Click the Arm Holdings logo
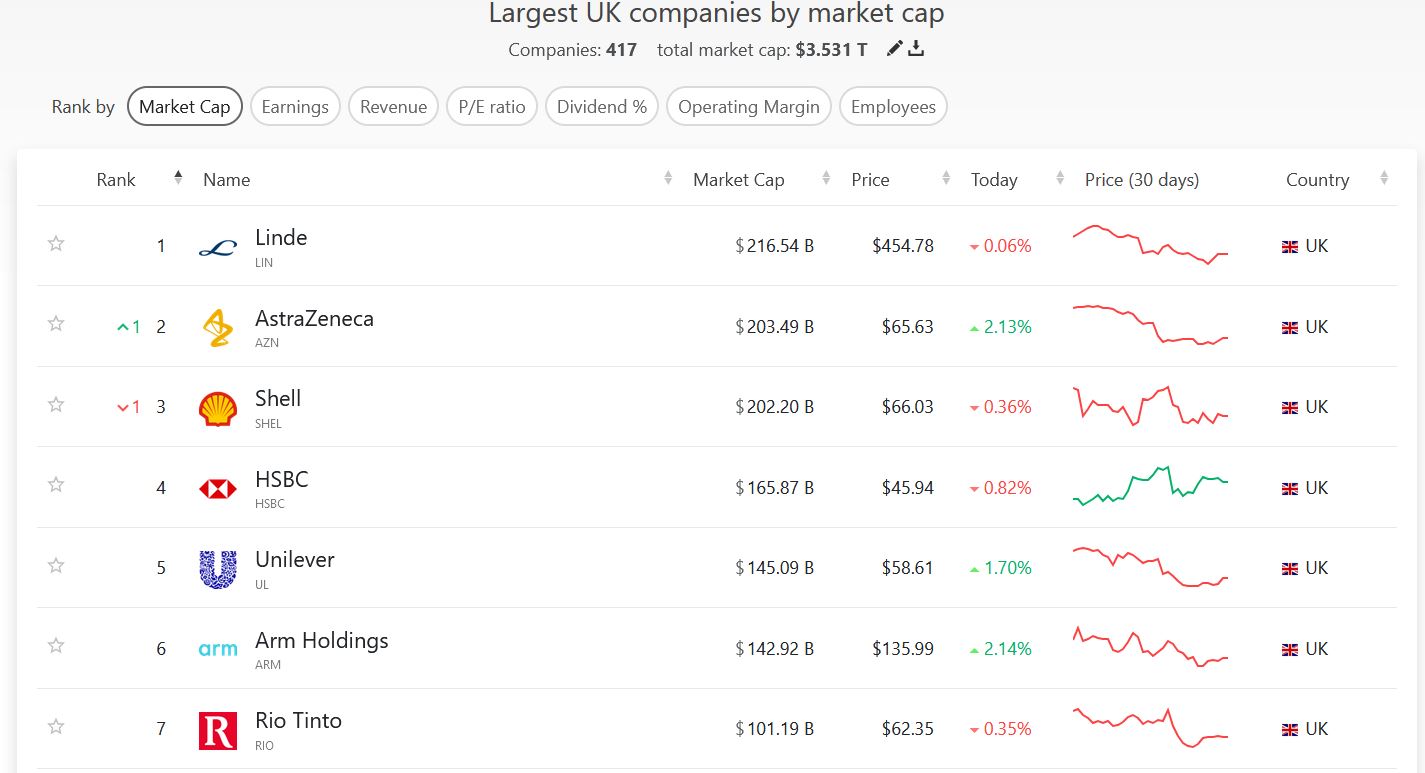The width and height of the screenshot is (1425, 773). pos(218,649)
